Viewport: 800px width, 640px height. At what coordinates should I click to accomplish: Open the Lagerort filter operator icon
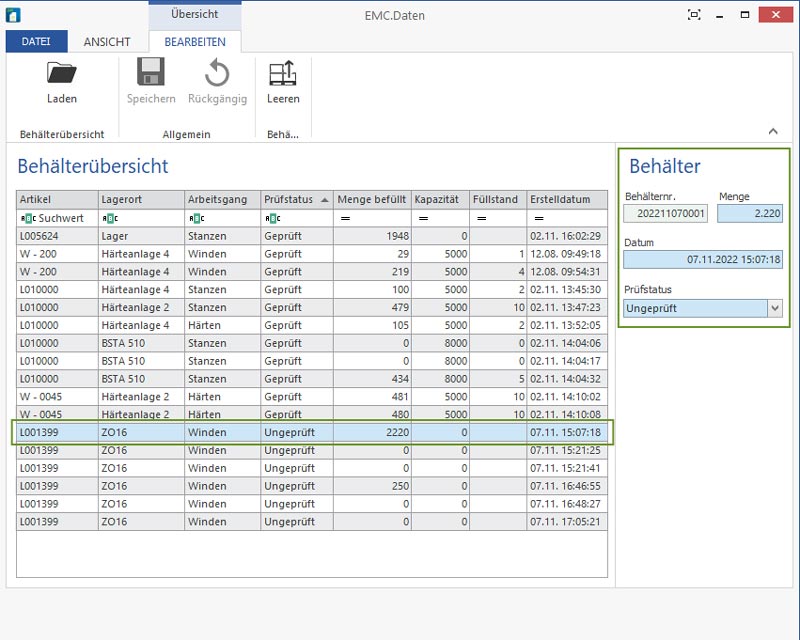pos(109,218)
